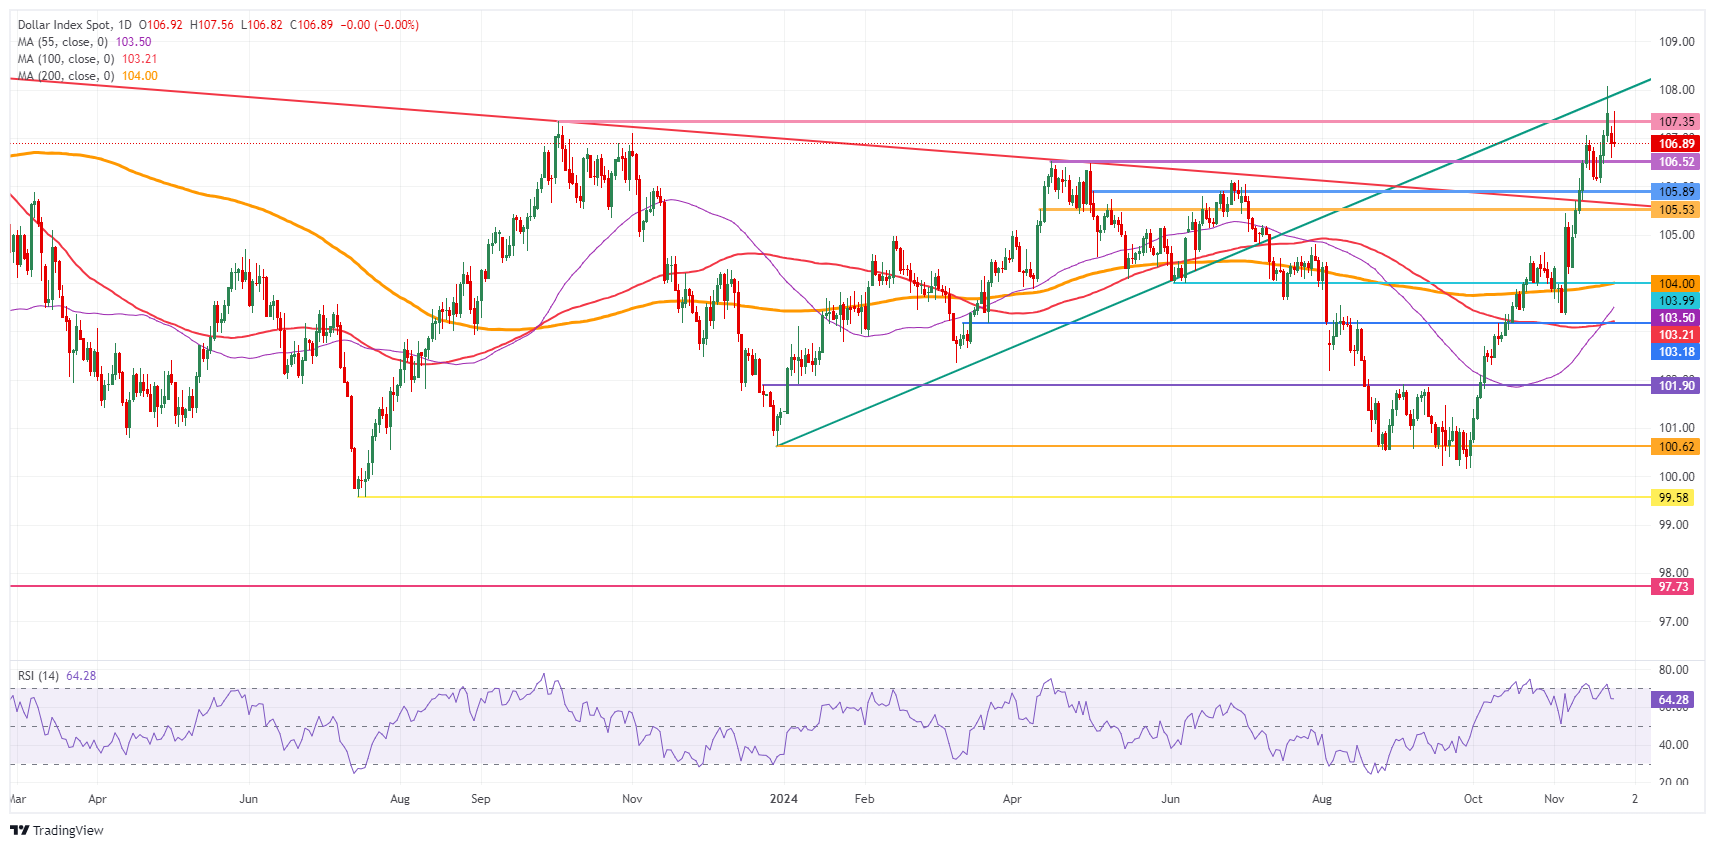This screenshot has height=848, width=1715.
Task: Select the purple 106.52 price axis label
Action: point(1676,162)
